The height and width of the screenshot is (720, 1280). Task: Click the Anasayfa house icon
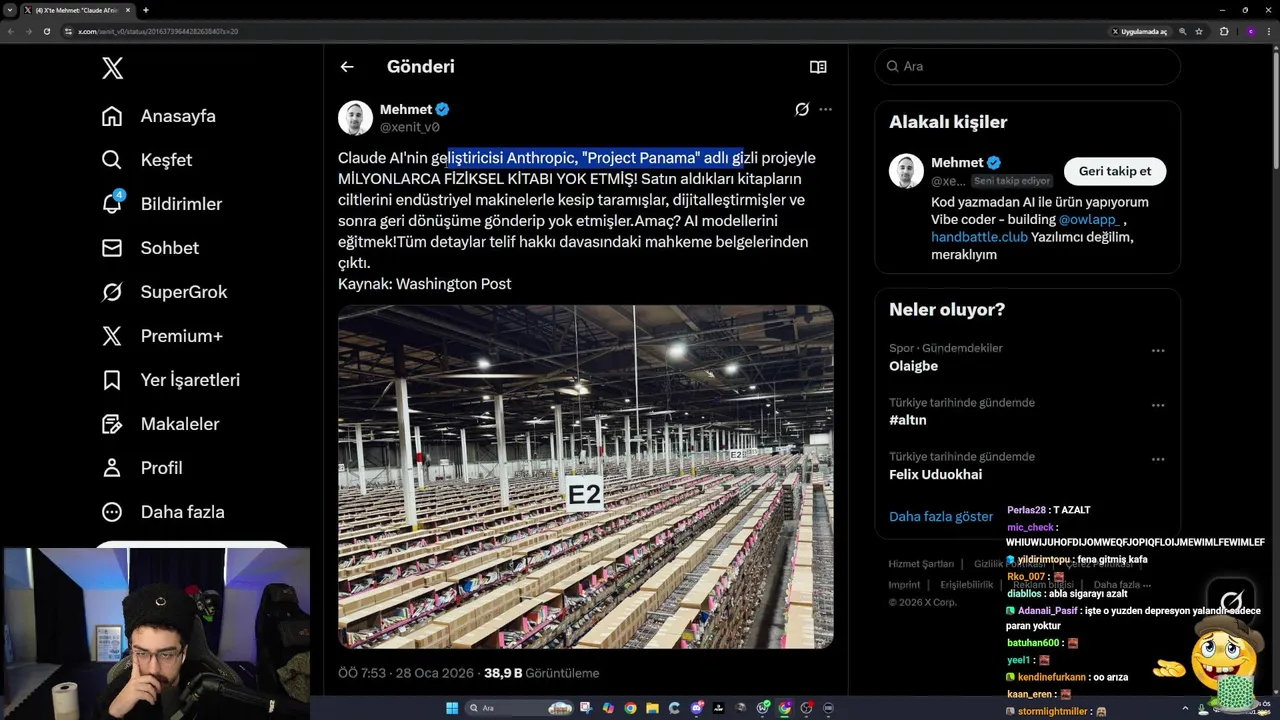point(112,116)
